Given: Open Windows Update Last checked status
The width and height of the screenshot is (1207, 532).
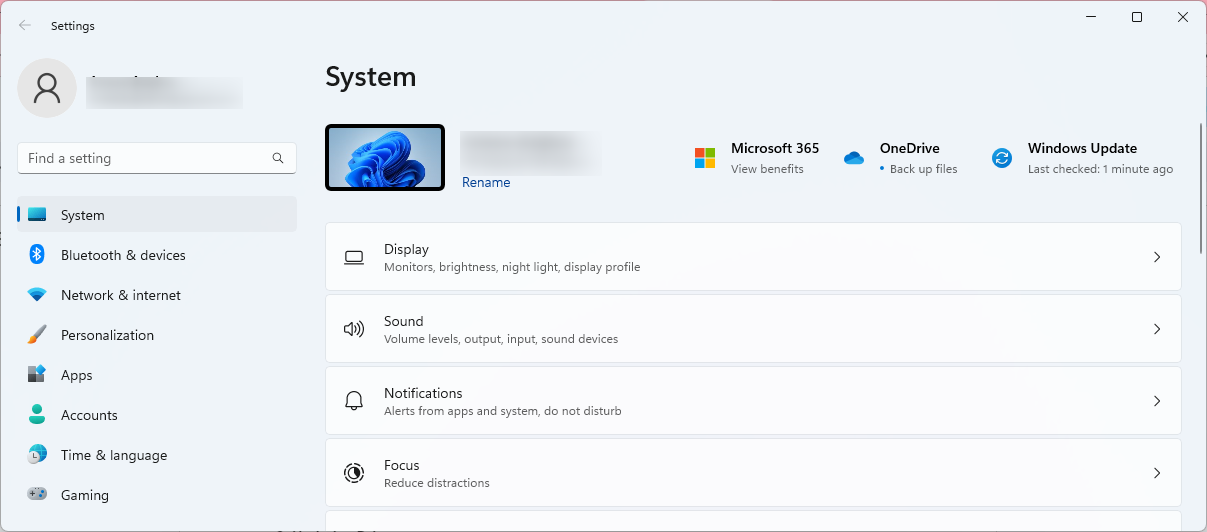Looking at the screenshot, I should pos(1100,169).
